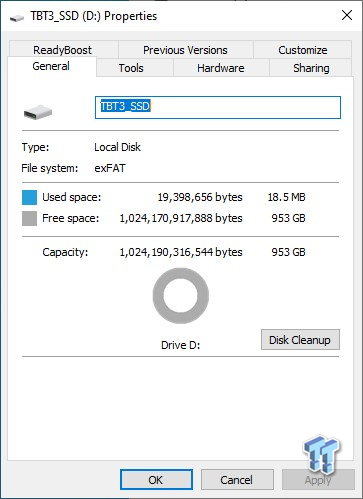Select the Customize tab
The image size is (363, 499).
pyautogui.click(x=303, y=50)
